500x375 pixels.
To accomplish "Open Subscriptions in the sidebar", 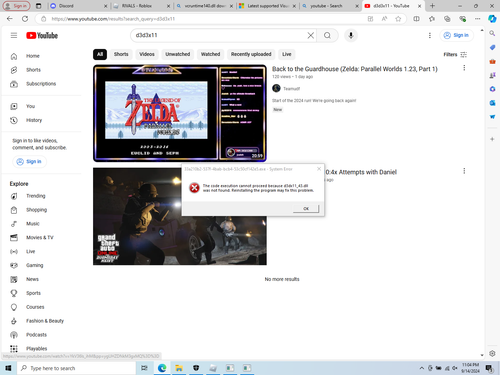I will pyautogui.click(x=41, y=84).
